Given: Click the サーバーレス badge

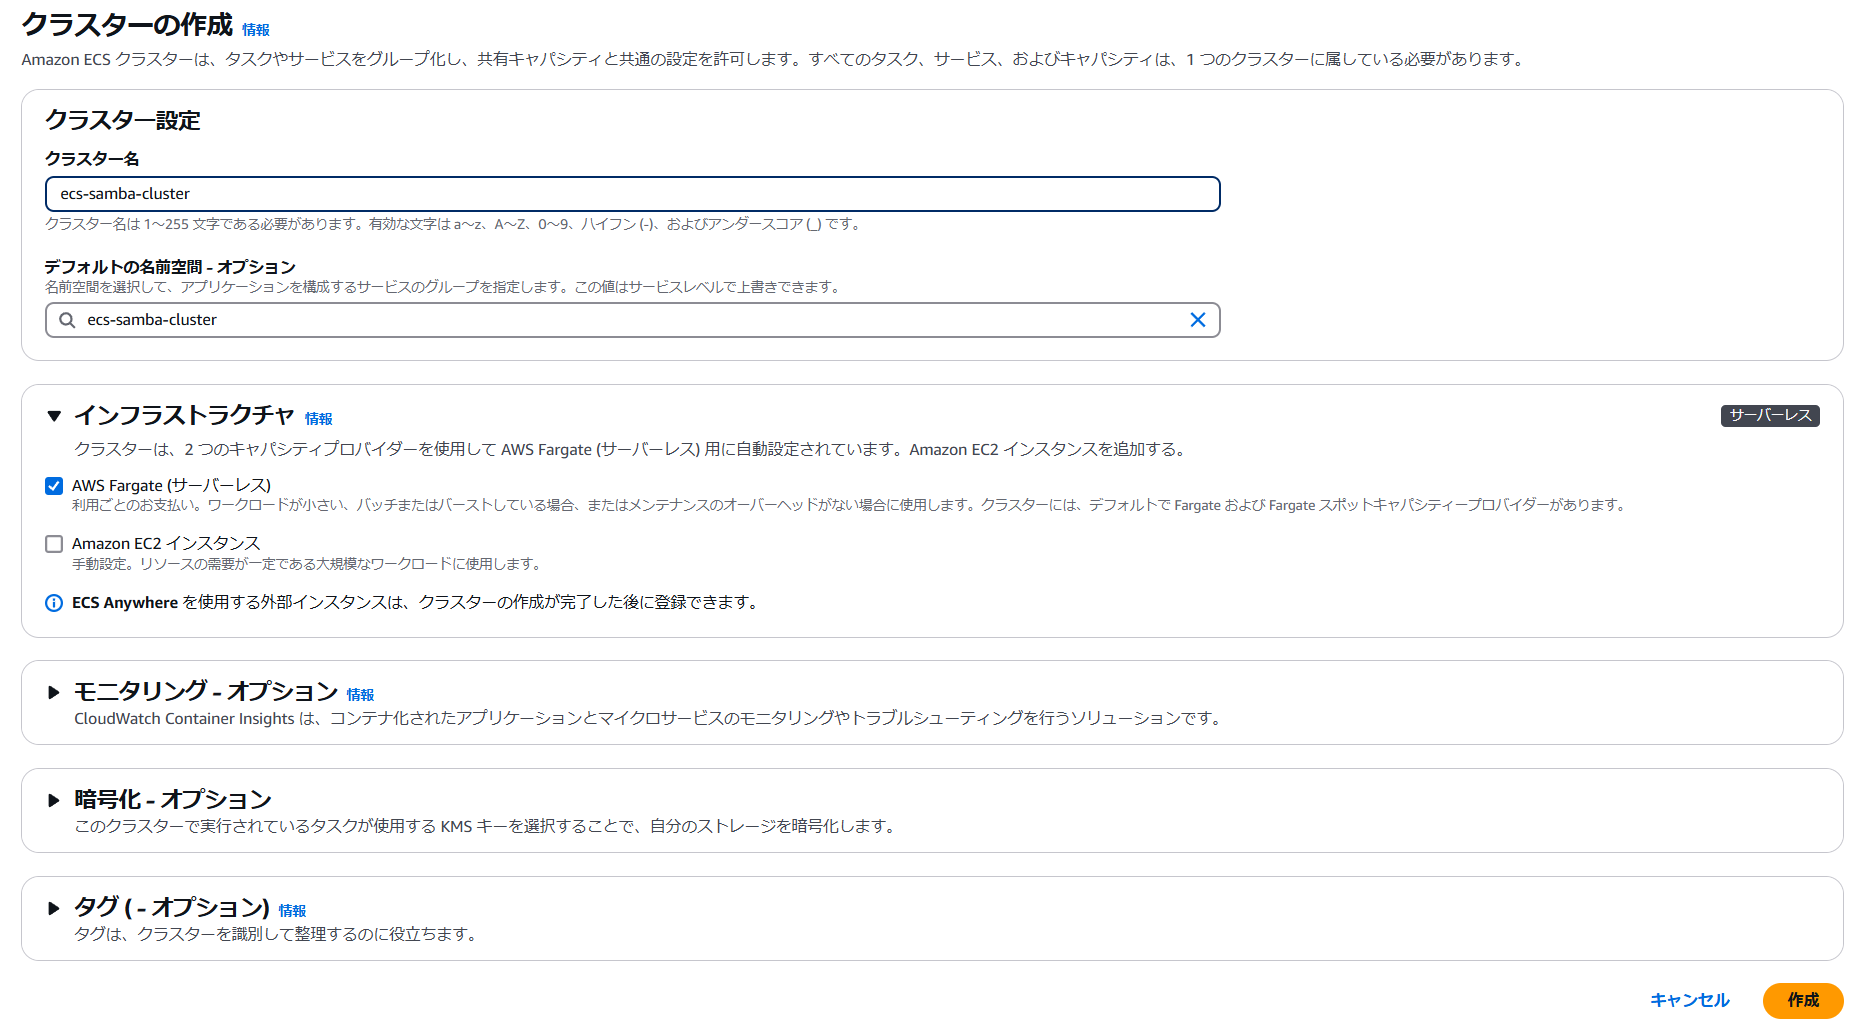Looking at the screenshot, I should 1770,416.
